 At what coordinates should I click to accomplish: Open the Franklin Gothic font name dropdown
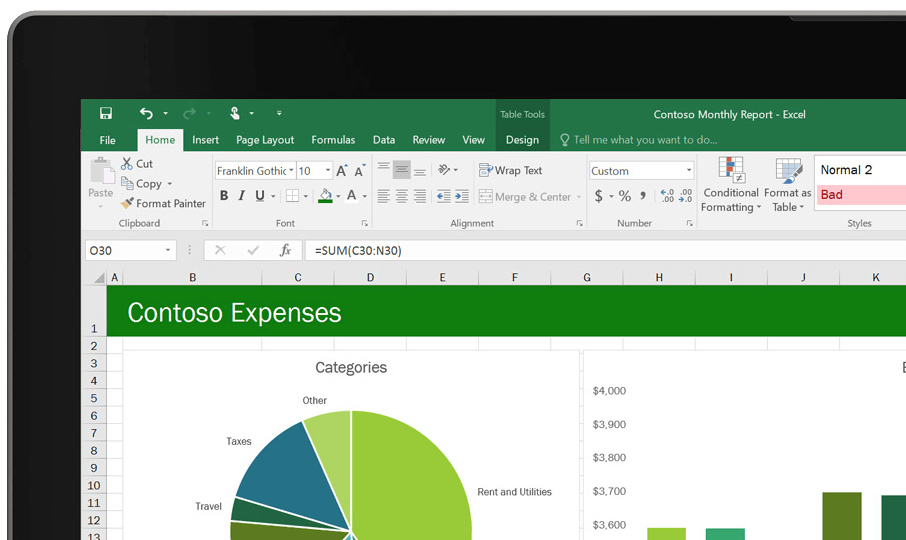[292, 170]
